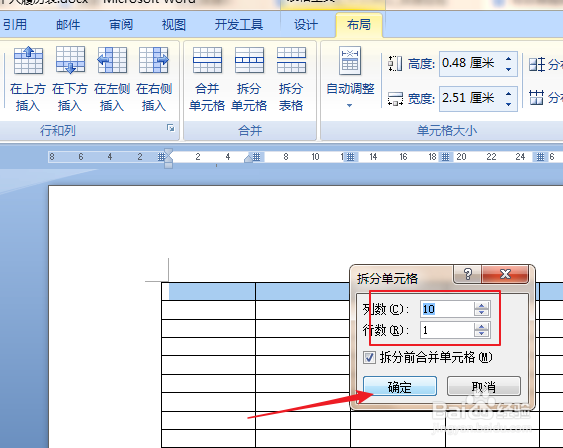563x448 pixels.
Task: Close the 拆分单元格 dialog
Action: [505, 274]
